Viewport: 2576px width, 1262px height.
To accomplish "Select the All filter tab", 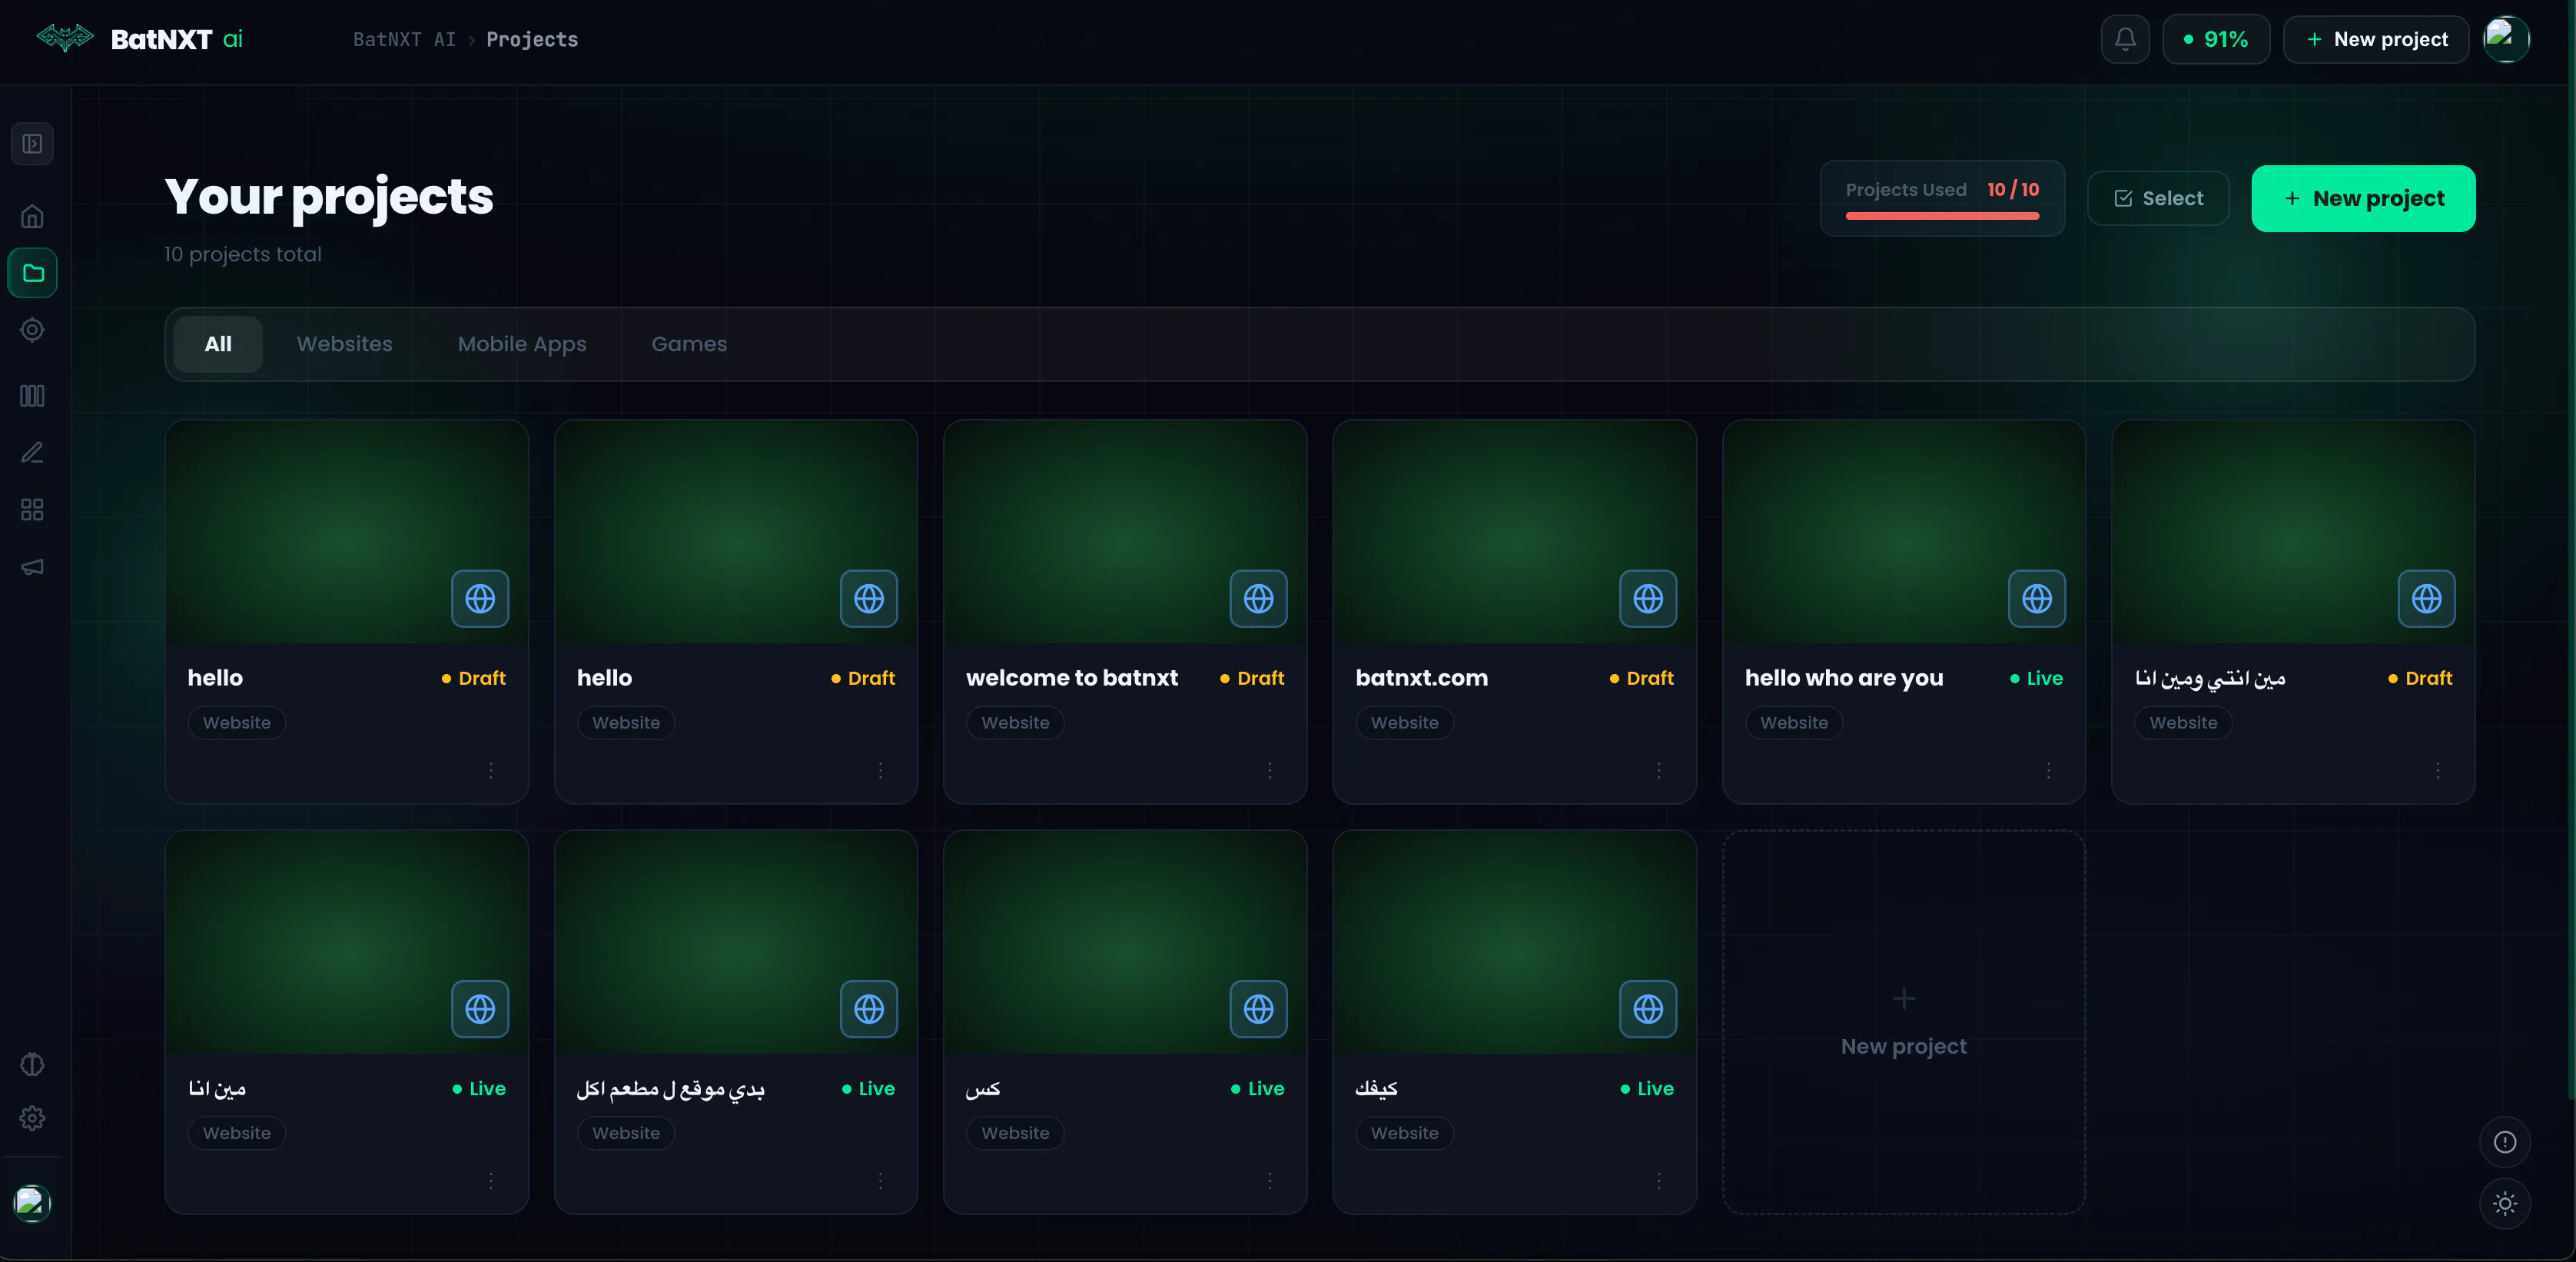I will click(218, 344).
